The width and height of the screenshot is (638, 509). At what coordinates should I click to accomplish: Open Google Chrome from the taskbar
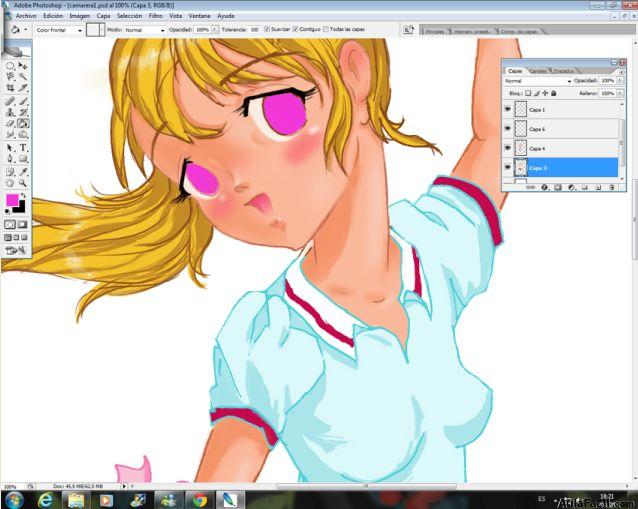[199, 500]
